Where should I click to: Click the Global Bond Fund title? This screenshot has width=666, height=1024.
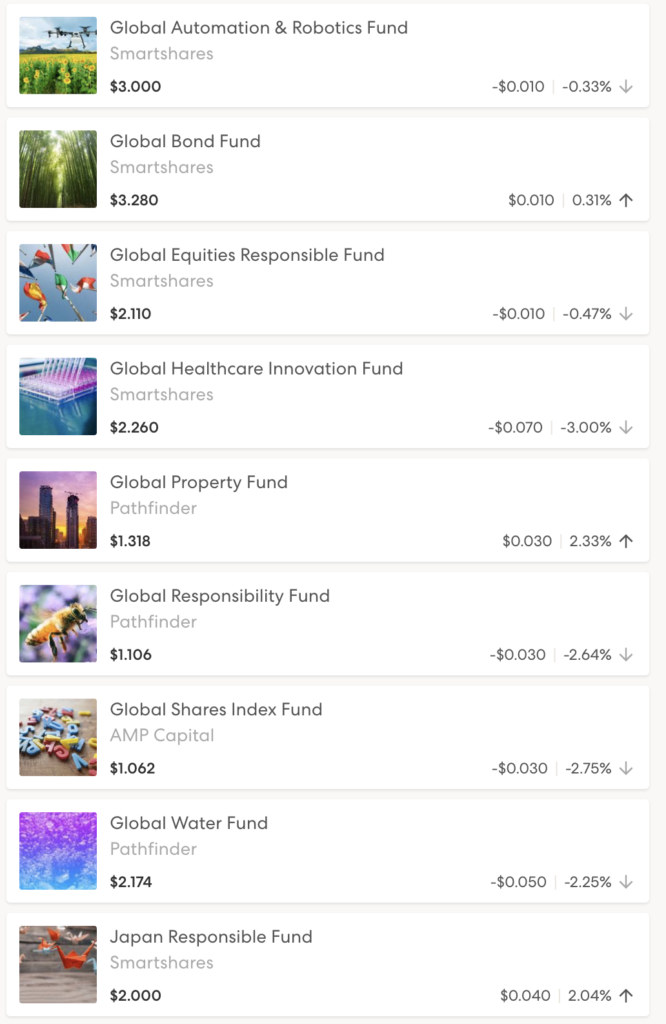coord(185,141)
